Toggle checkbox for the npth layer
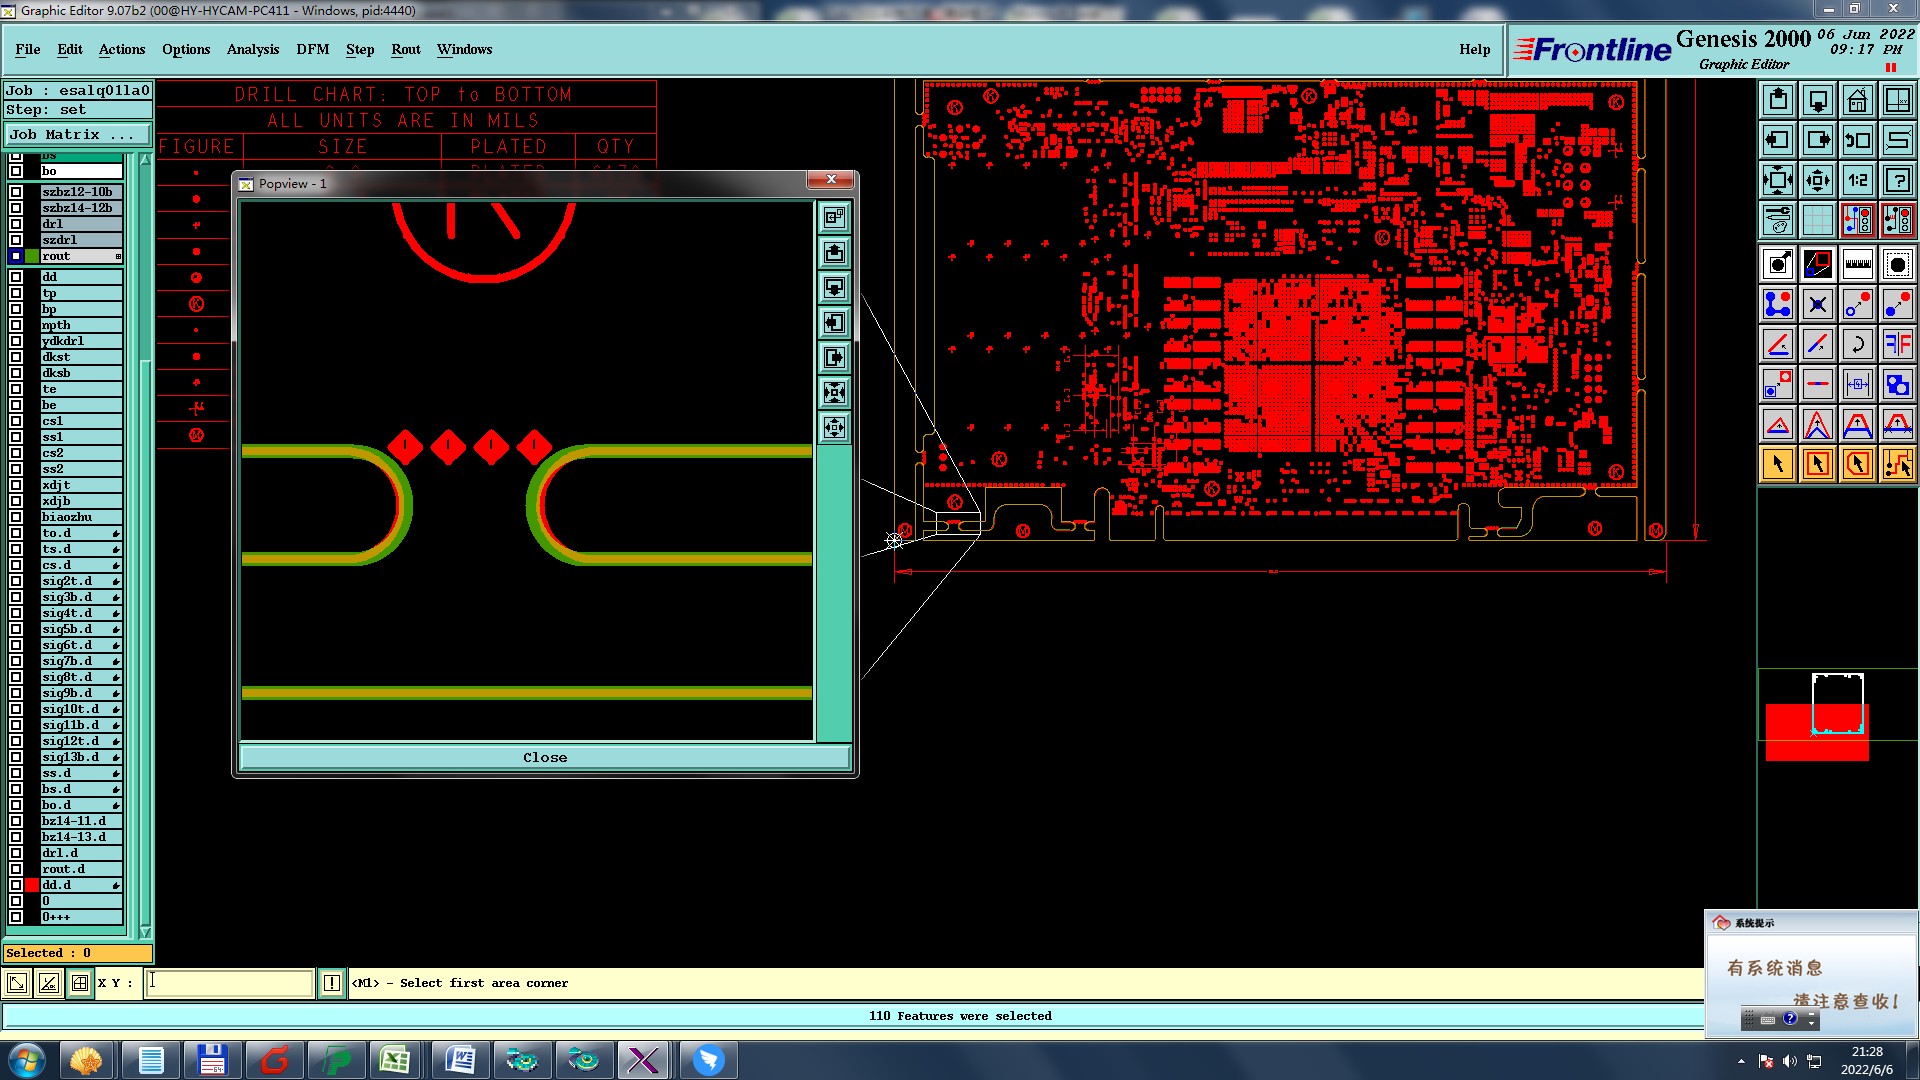This screenshot has width=1920, height=1080. pos(16,325)
